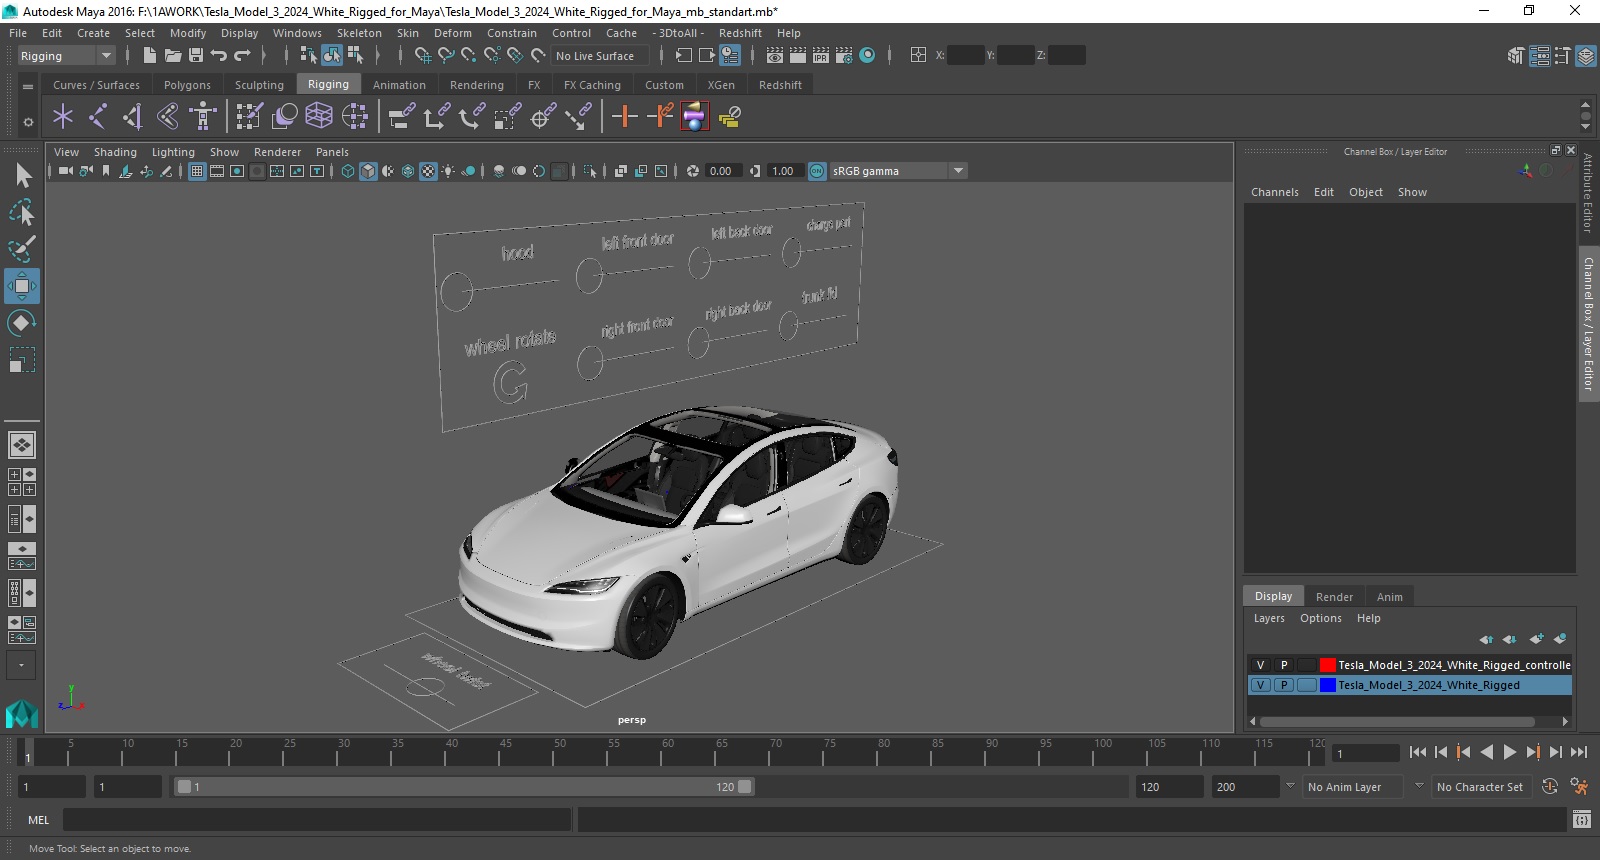
Task: Open viewport Shading menu
Action: (x=115, y=152)
